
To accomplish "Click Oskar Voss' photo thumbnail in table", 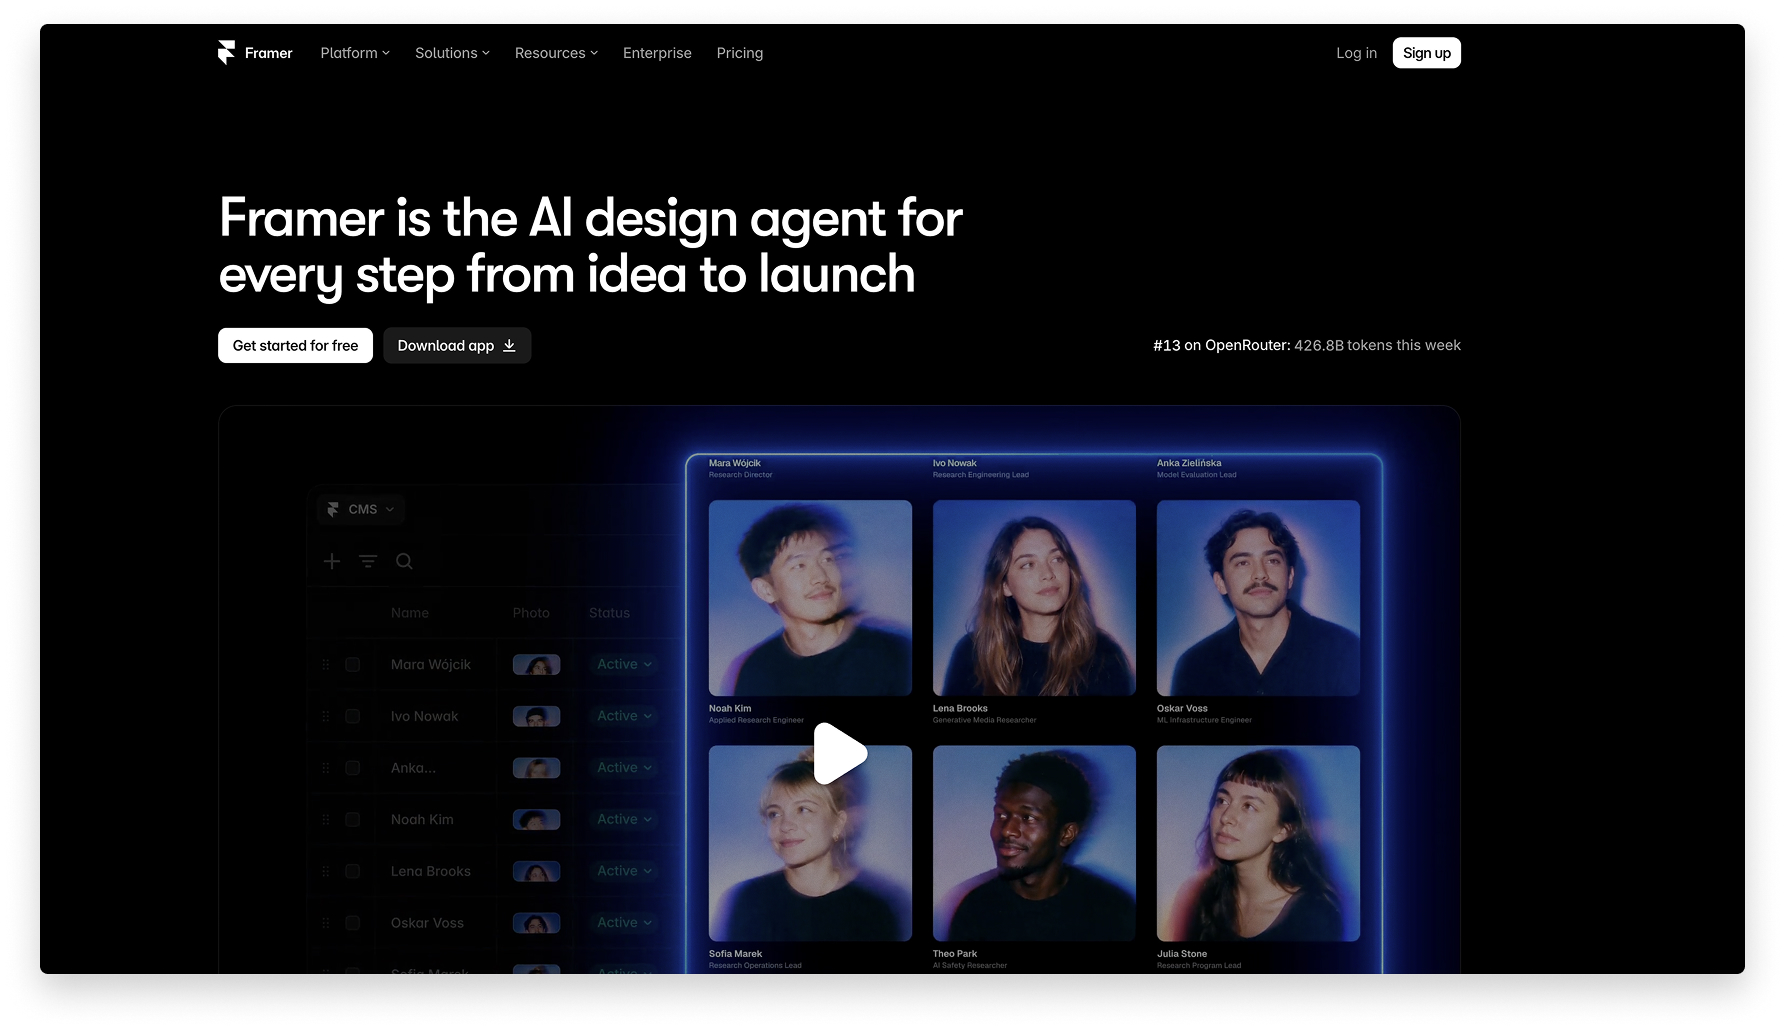I will [536, 923].
